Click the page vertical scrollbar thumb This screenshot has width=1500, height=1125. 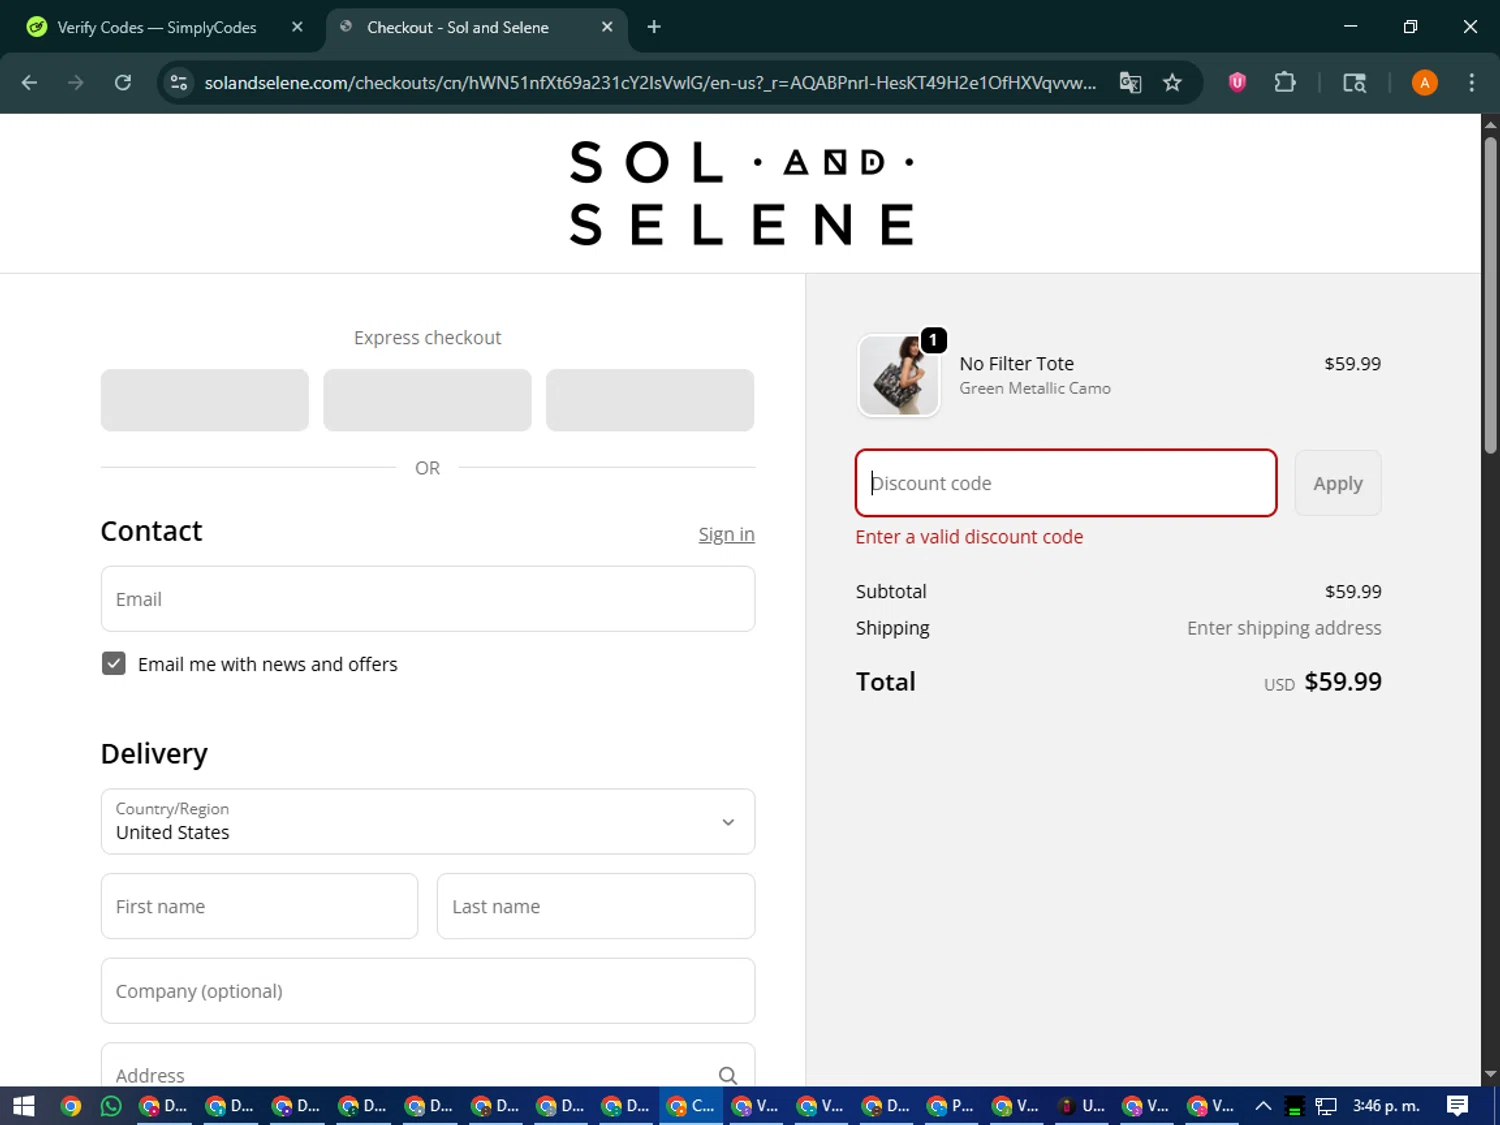point(1490,295)
